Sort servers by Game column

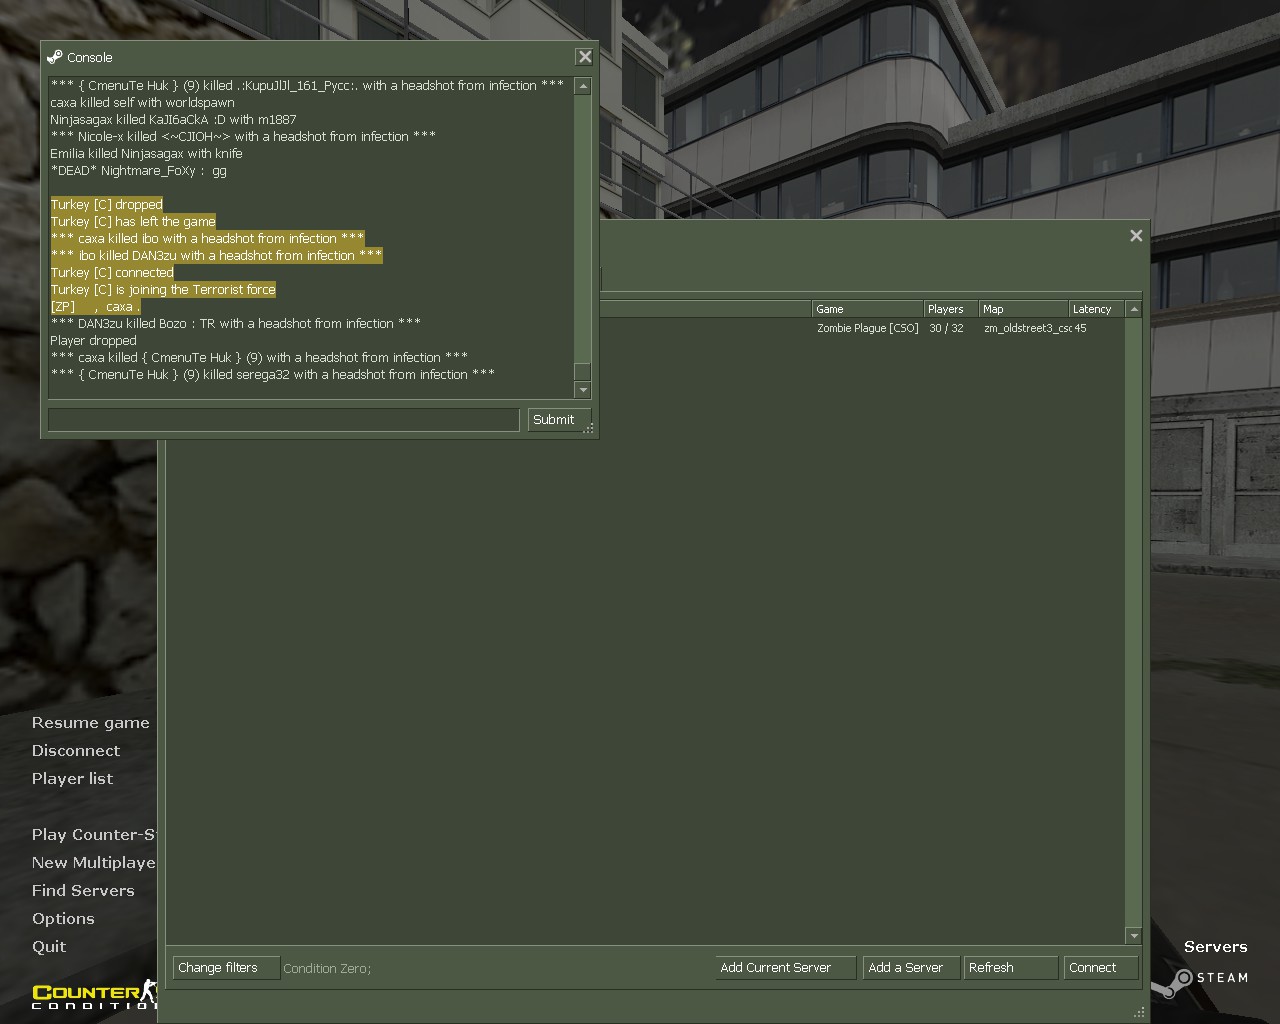[866, 310]
